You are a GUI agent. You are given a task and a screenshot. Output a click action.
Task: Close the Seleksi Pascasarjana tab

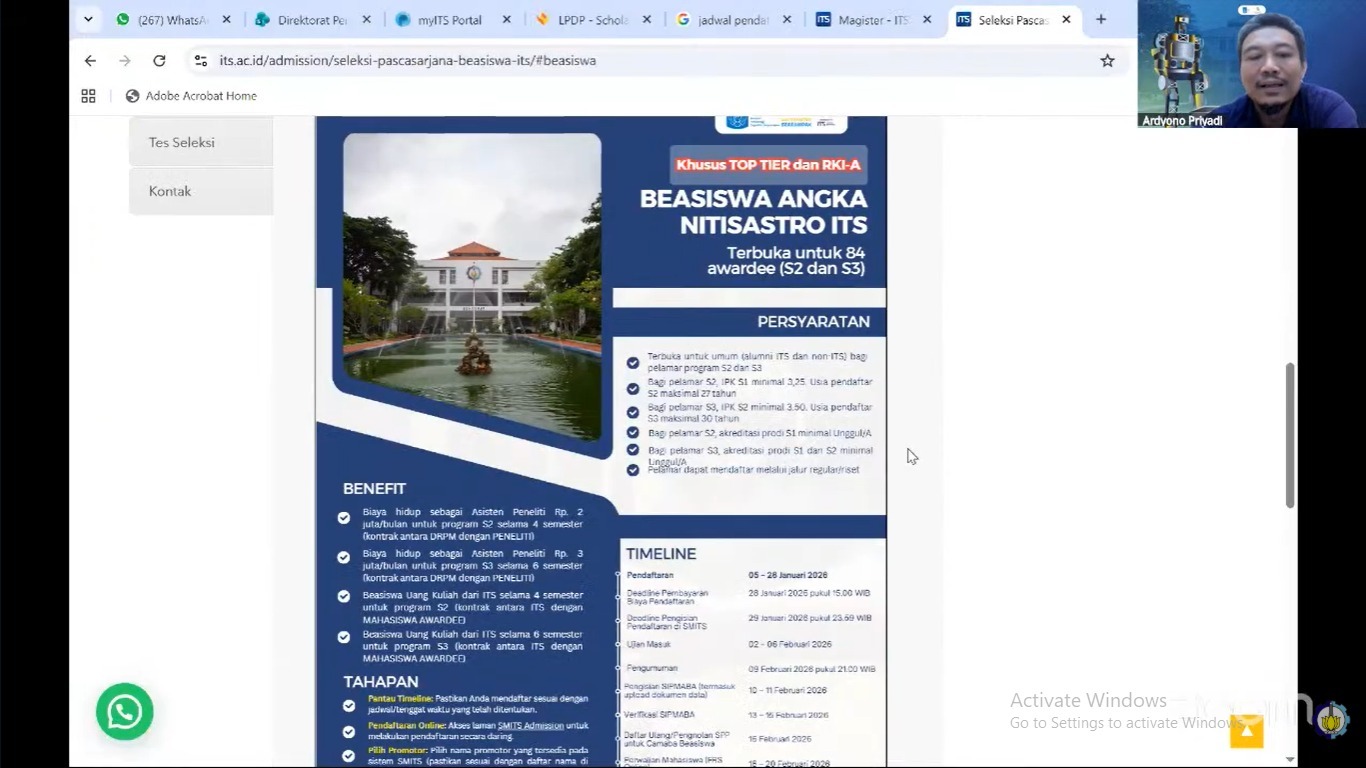point(1067,20)
